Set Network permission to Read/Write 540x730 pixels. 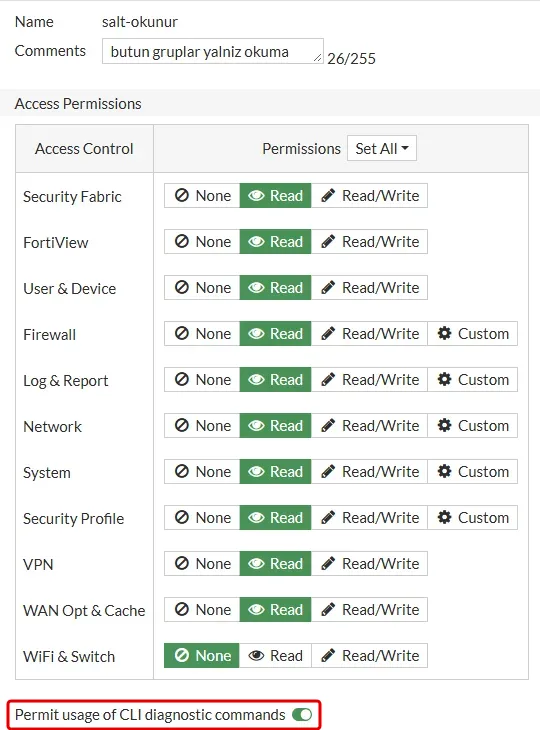point(370,426)
